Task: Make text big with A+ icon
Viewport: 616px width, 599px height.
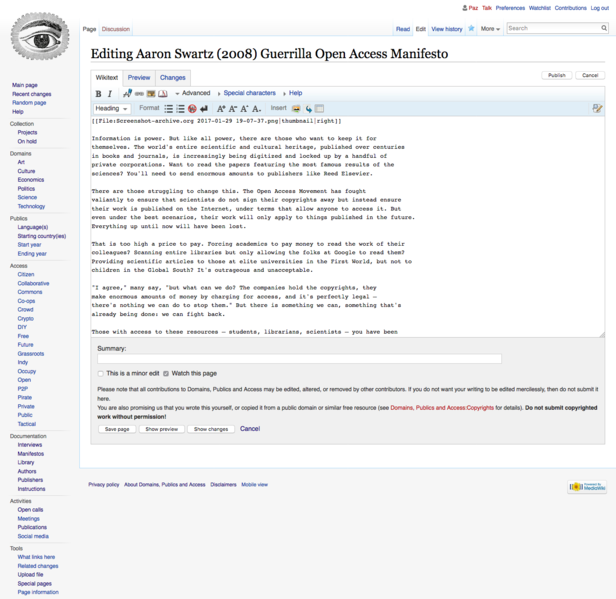Action: pos(221,109)
